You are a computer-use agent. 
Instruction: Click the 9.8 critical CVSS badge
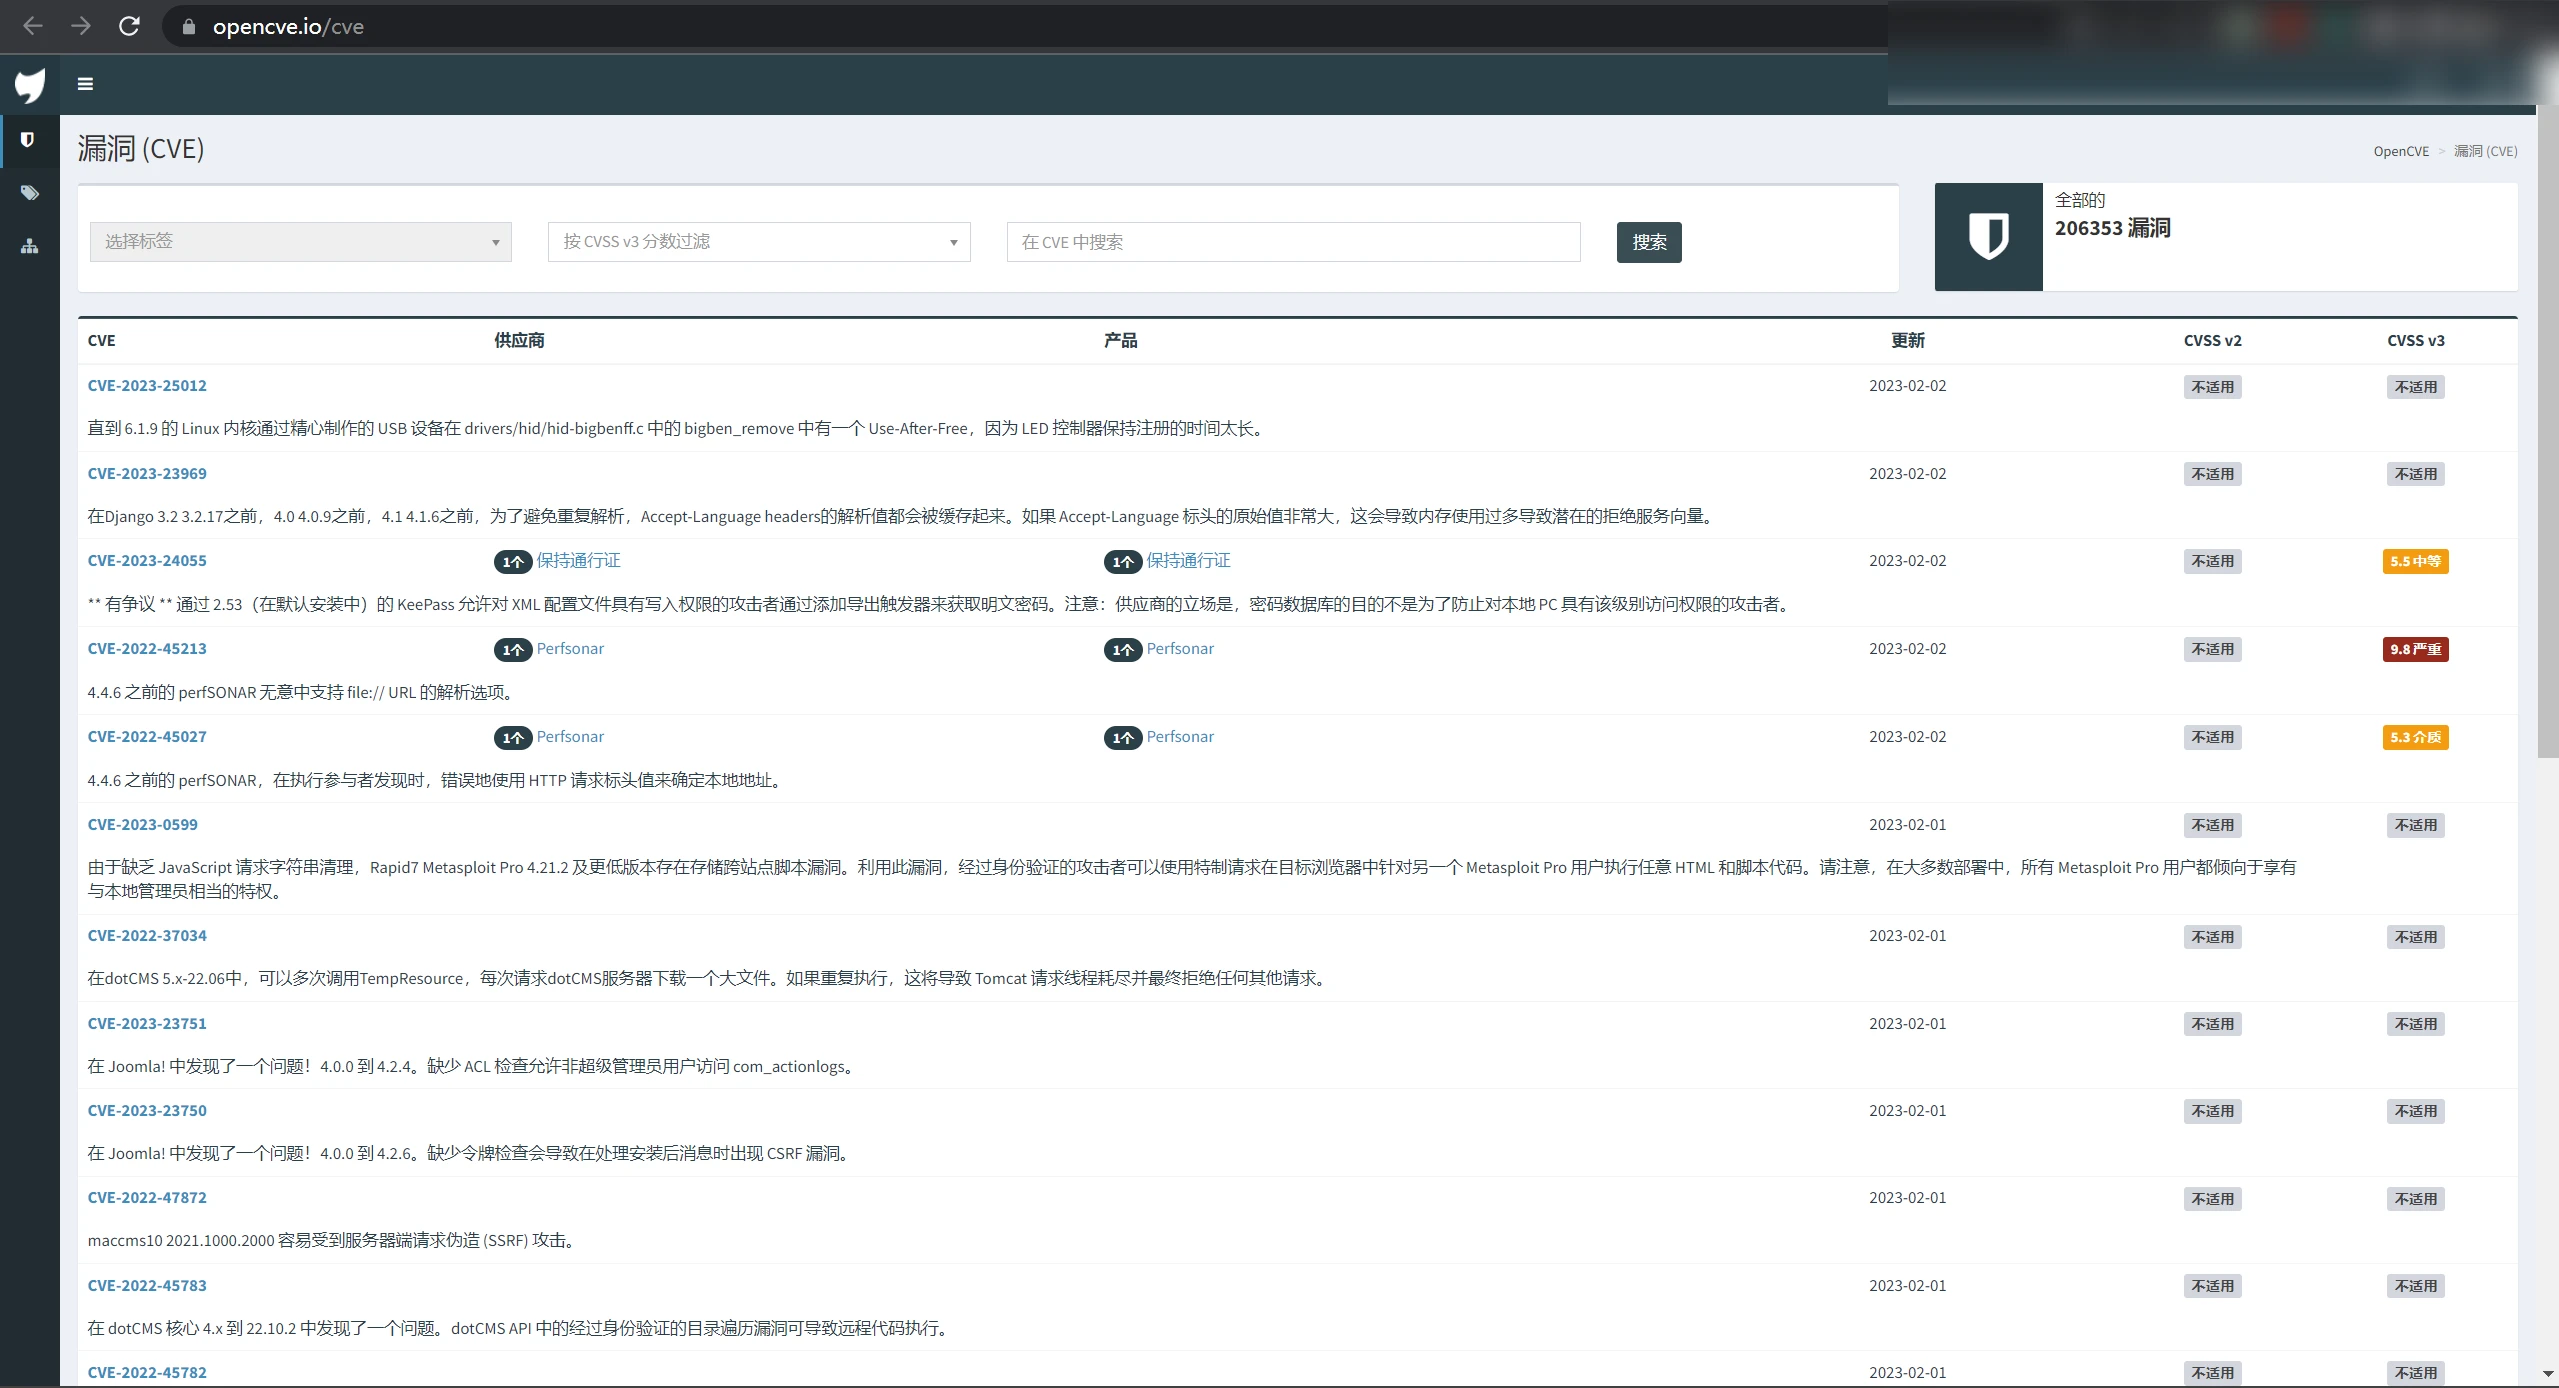point(2414,650)
